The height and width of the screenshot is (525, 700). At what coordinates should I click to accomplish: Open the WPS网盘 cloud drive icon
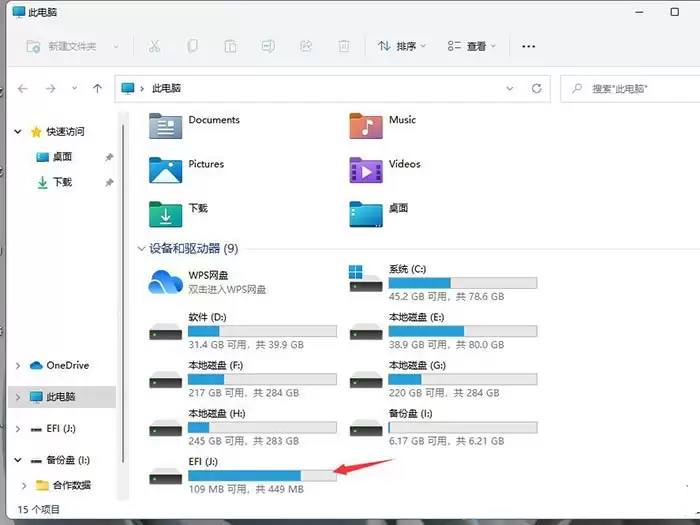pos(165,282)
